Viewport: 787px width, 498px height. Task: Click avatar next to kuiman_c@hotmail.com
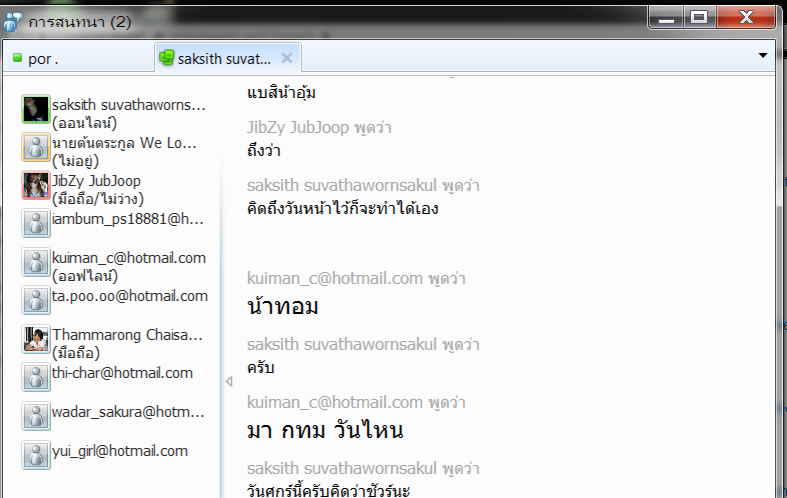pyautogui.click(x=36, y=263)
